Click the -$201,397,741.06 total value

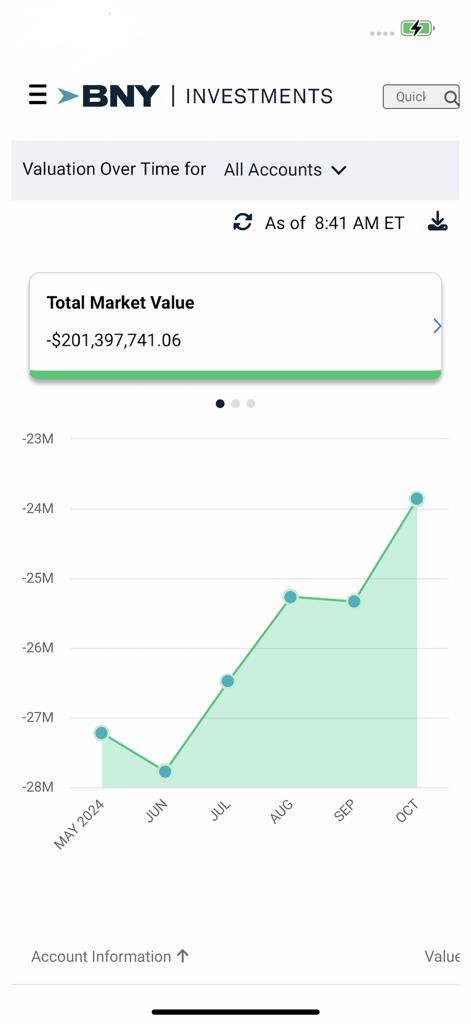[114, 340]
